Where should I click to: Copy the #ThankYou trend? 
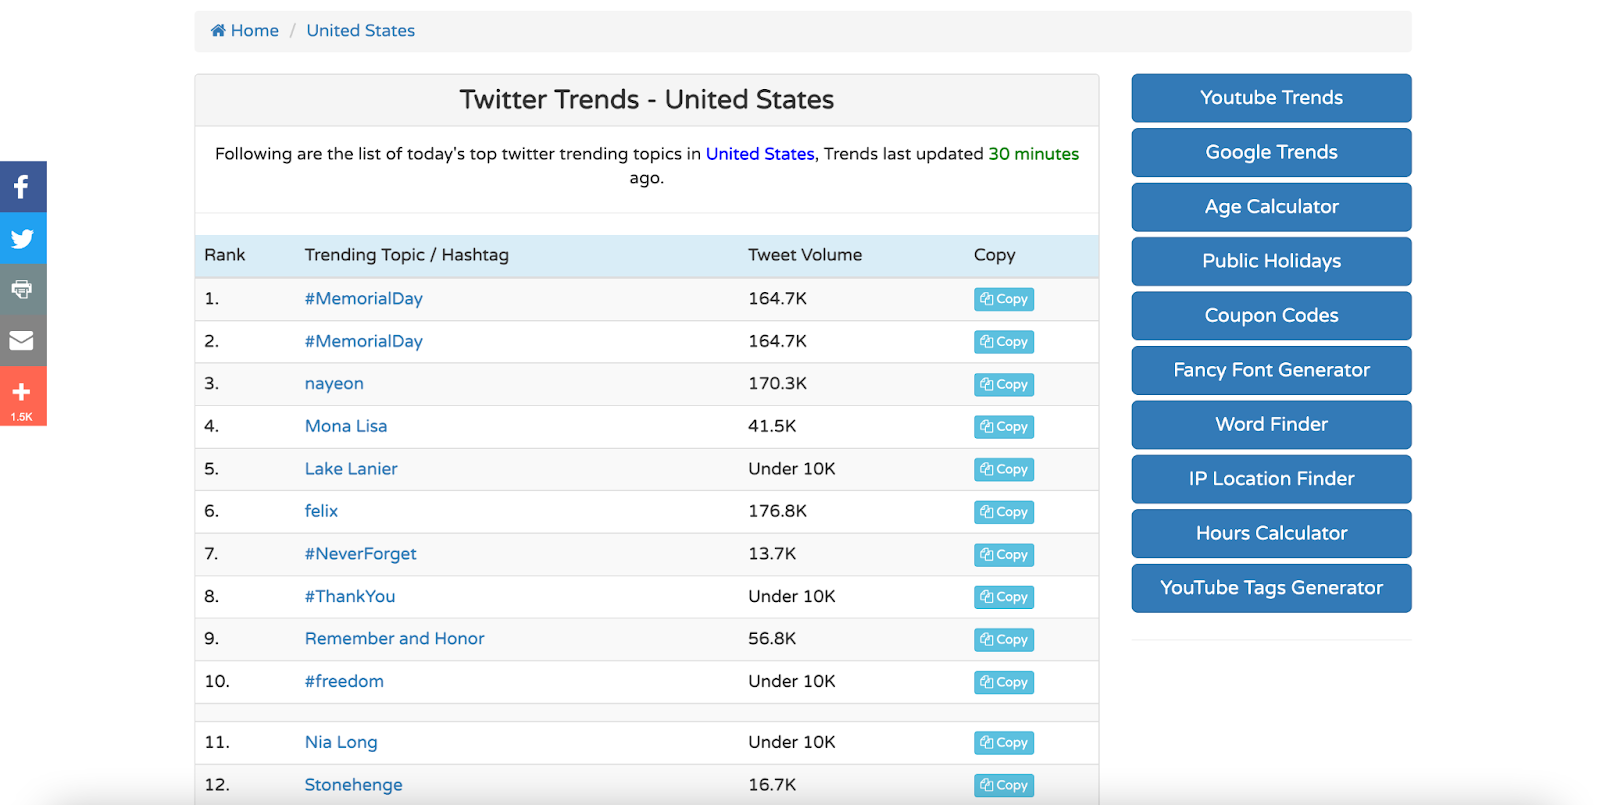(x=1004, y=597)
